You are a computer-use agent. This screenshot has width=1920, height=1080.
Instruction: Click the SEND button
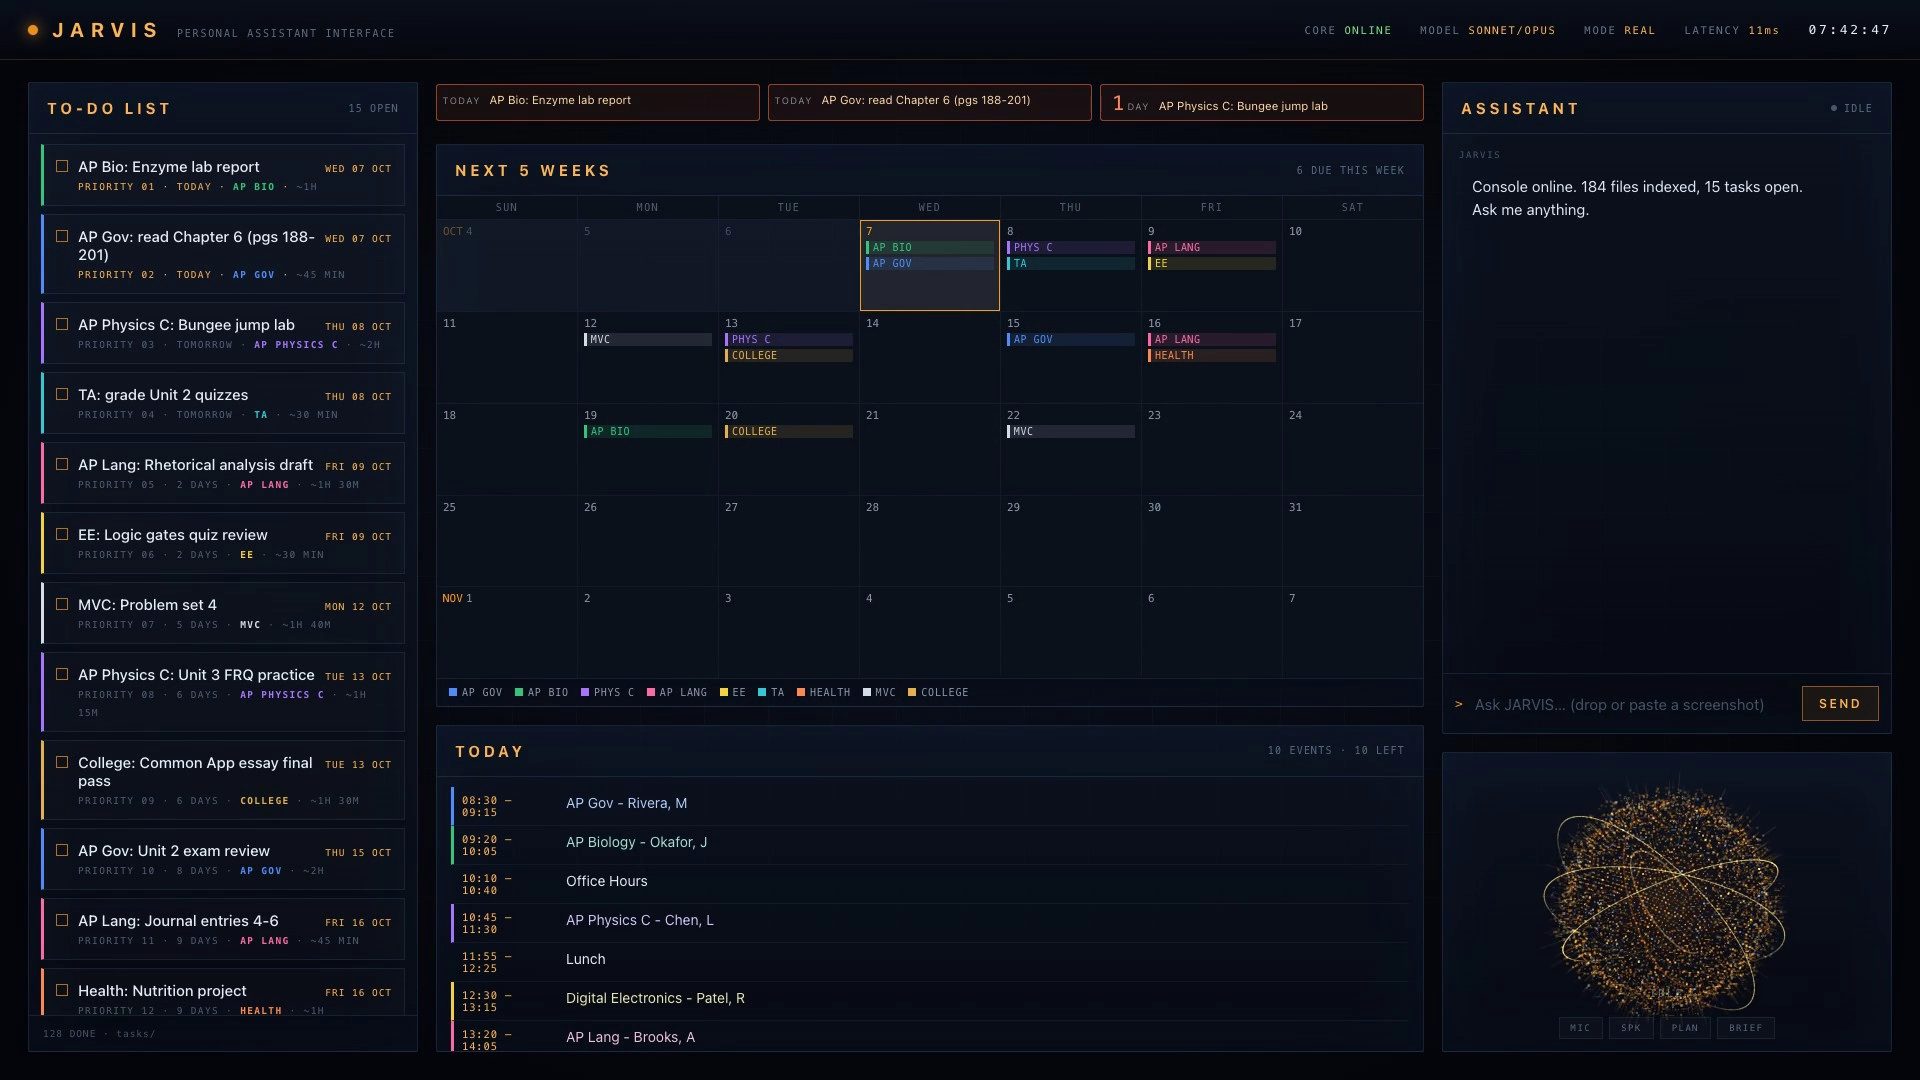1840,704
